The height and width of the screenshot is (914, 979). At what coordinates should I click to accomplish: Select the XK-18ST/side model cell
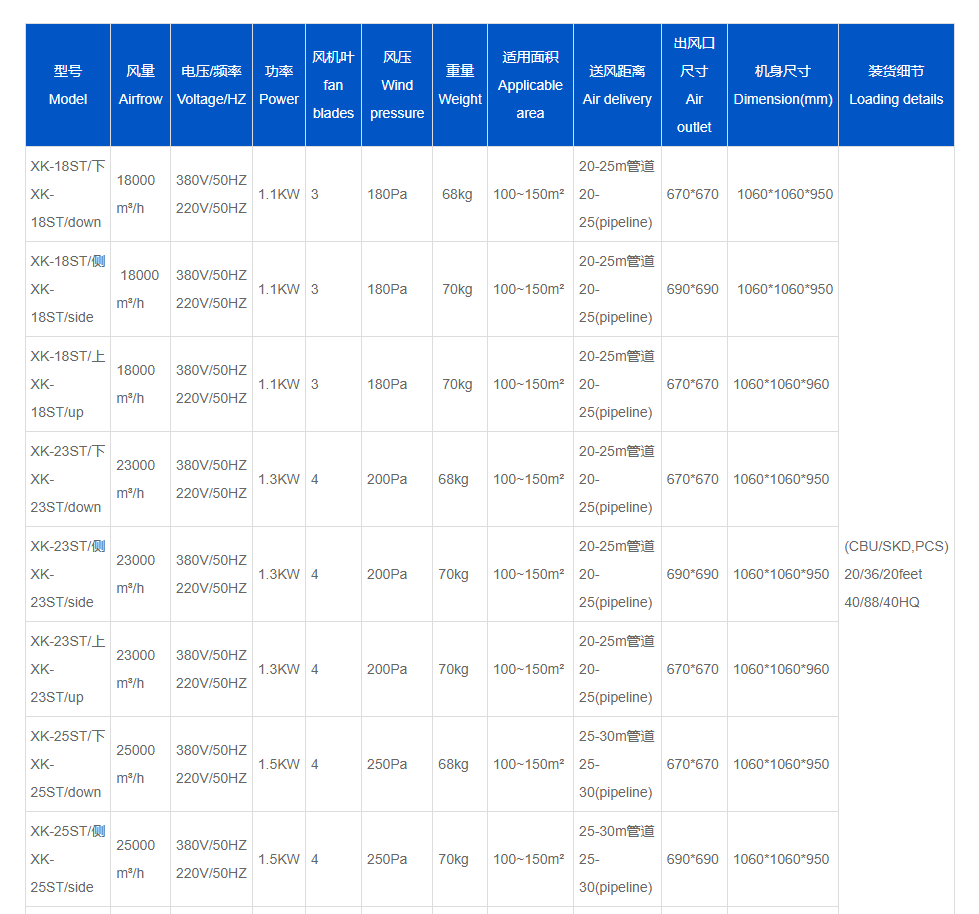(x=68, y=289)
